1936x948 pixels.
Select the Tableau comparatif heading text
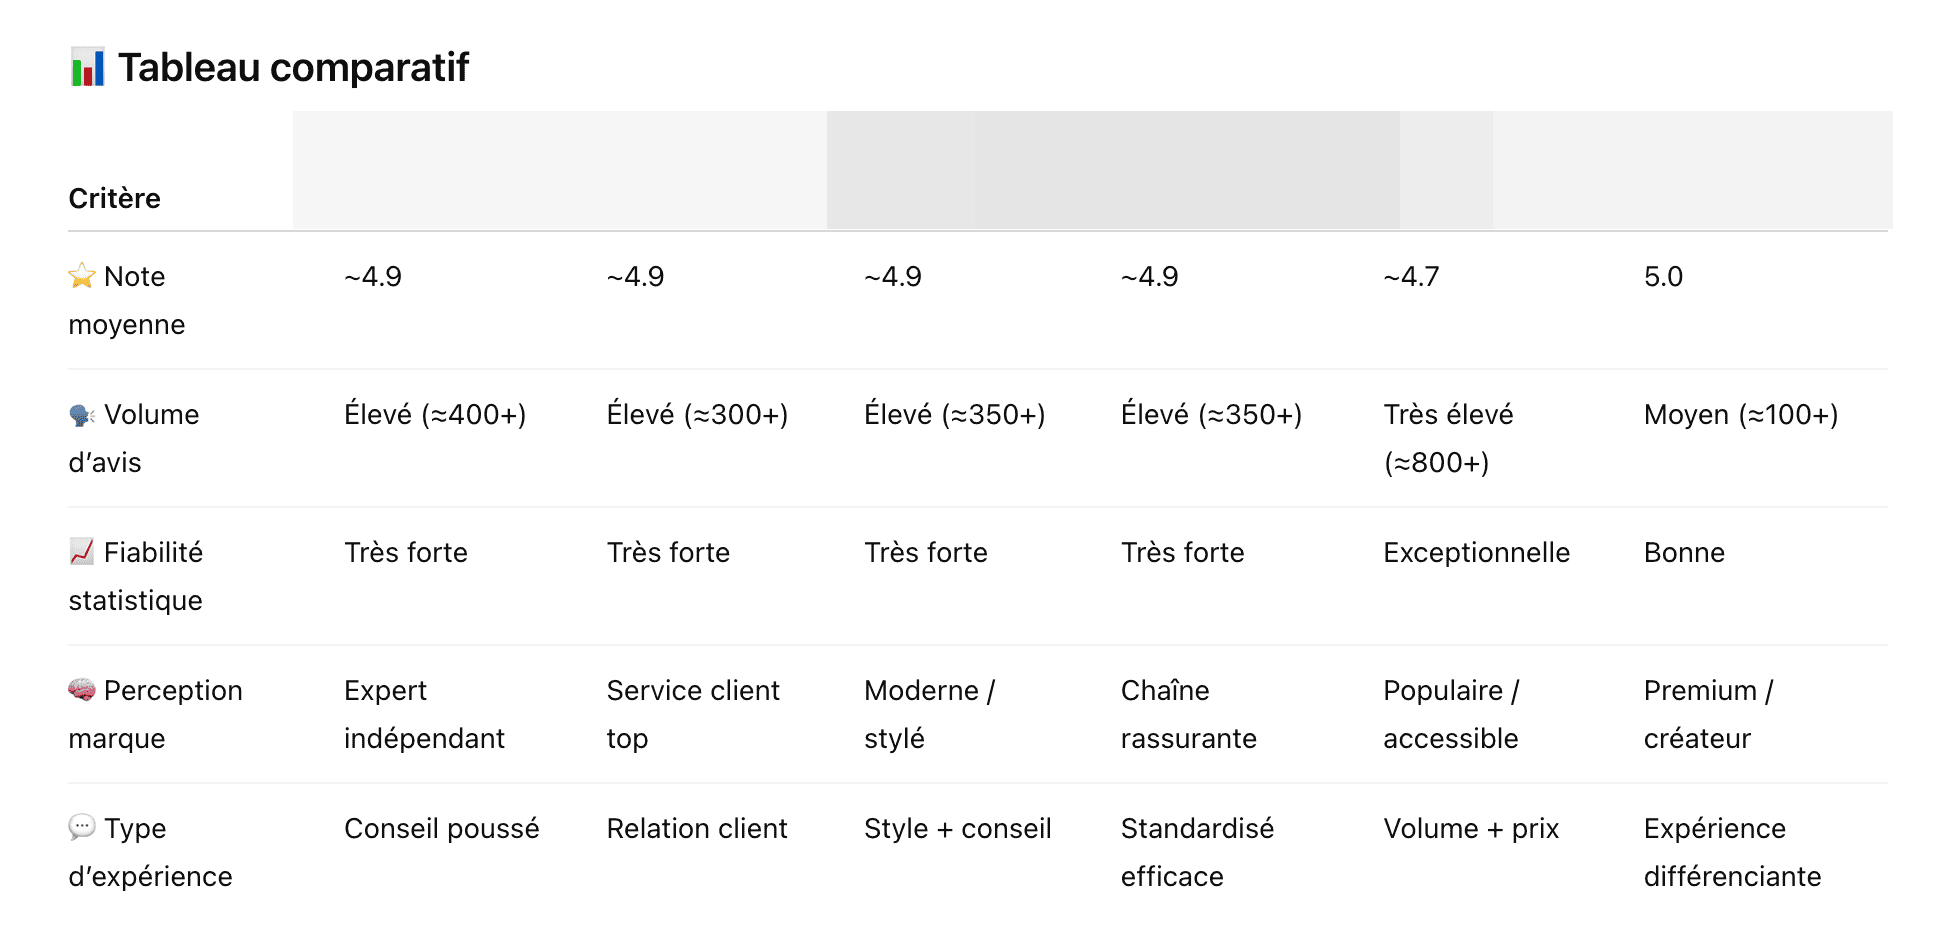click(293, 67)
